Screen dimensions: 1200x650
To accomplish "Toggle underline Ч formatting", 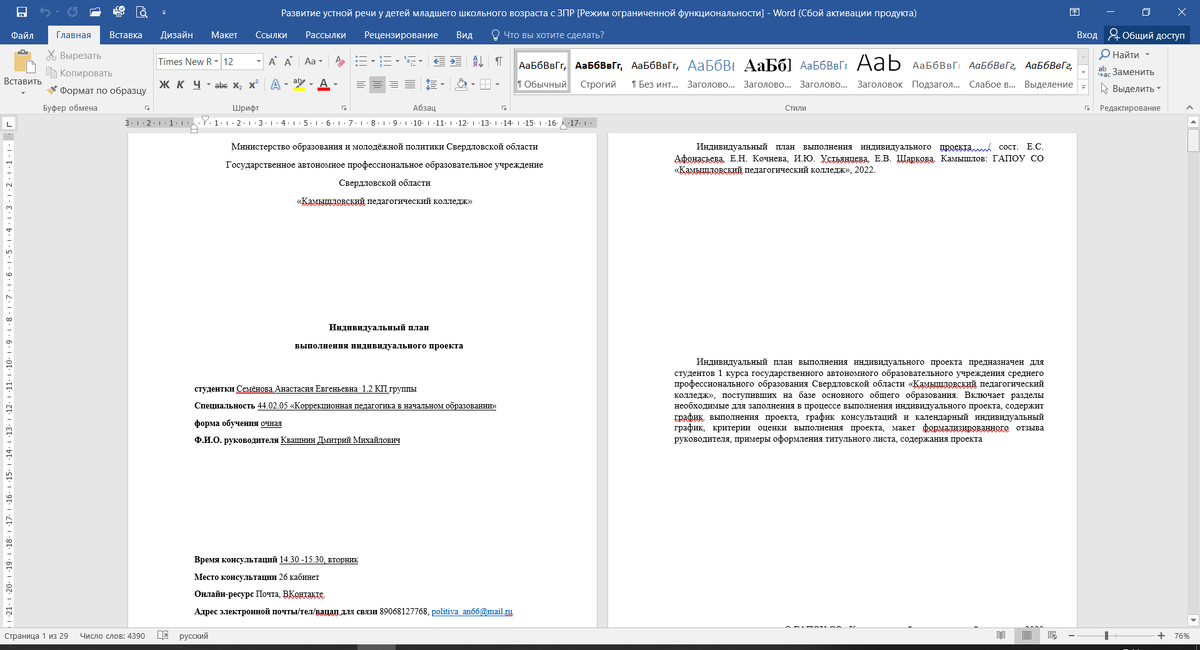I will pyautogui.click(x=196, y=85).
